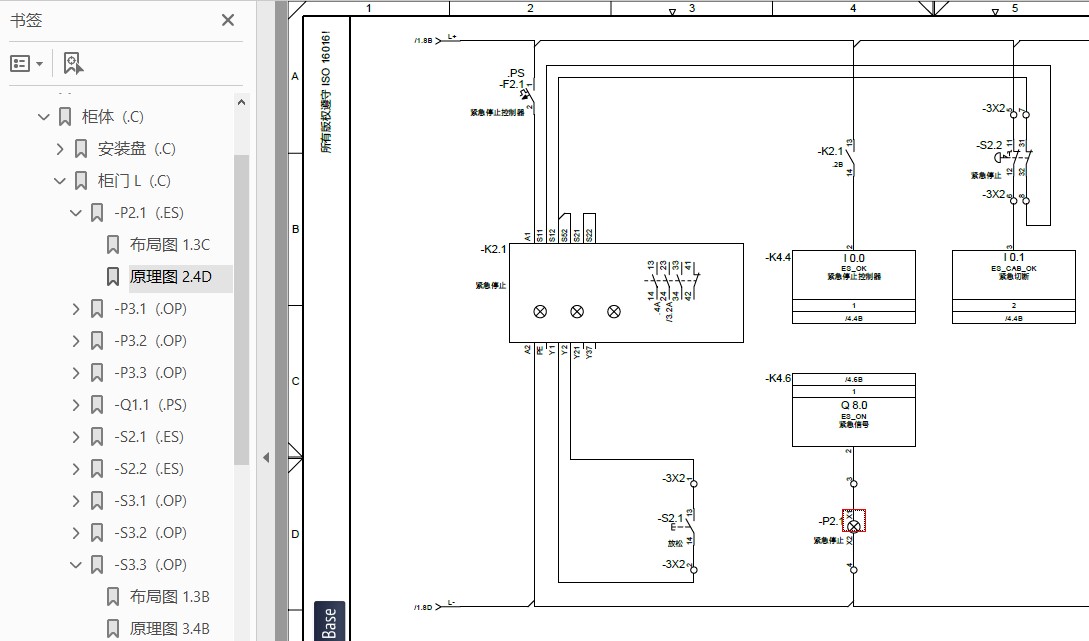Select the 原理图 2.4D bookmark
This screenshot has width=1089, height=641.
(x=171, y=276)
